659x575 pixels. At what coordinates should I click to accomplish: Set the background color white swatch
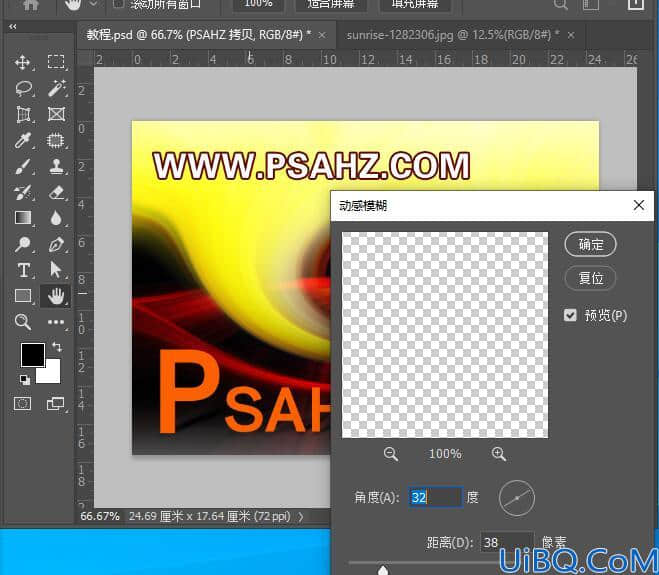point(52,374)
